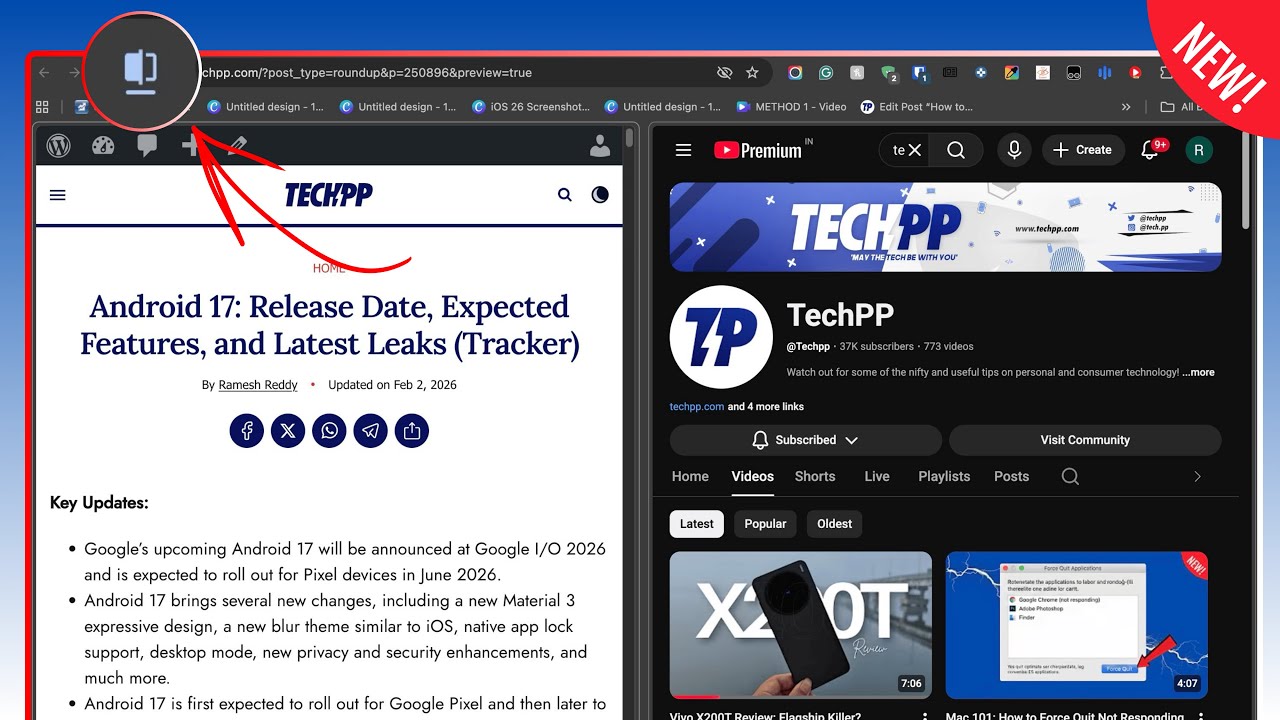
Task: Select the Popular videos filter chip
Action: [x=765, y=524]
